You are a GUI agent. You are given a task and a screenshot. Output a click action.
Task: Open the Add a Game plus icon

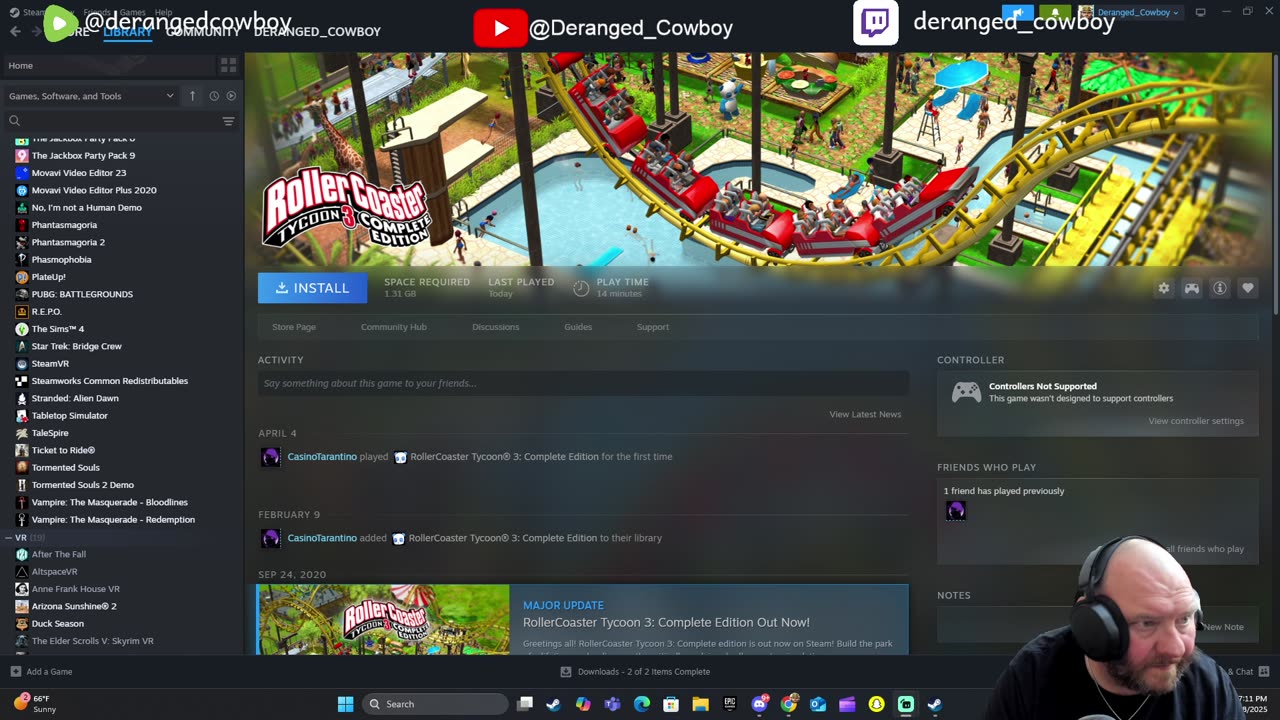15,672
